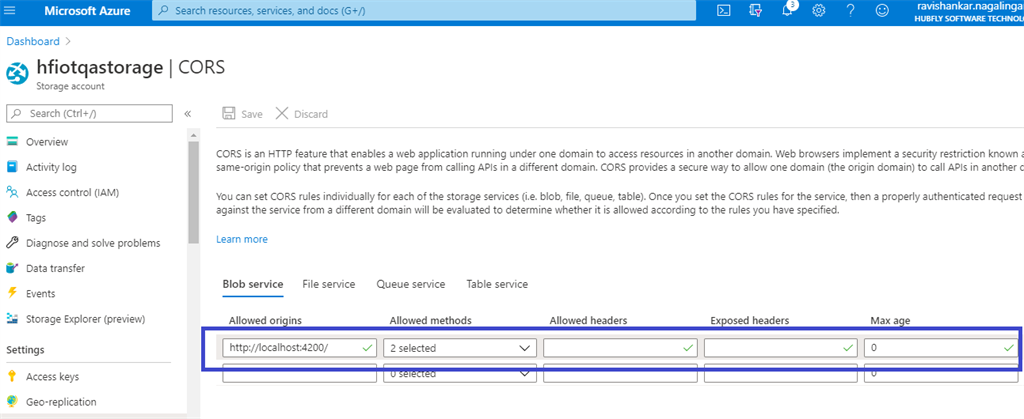Click the Dashboard breadcrumb link
This screenshot has width=1024, height=419.
(x=33, y=41)
